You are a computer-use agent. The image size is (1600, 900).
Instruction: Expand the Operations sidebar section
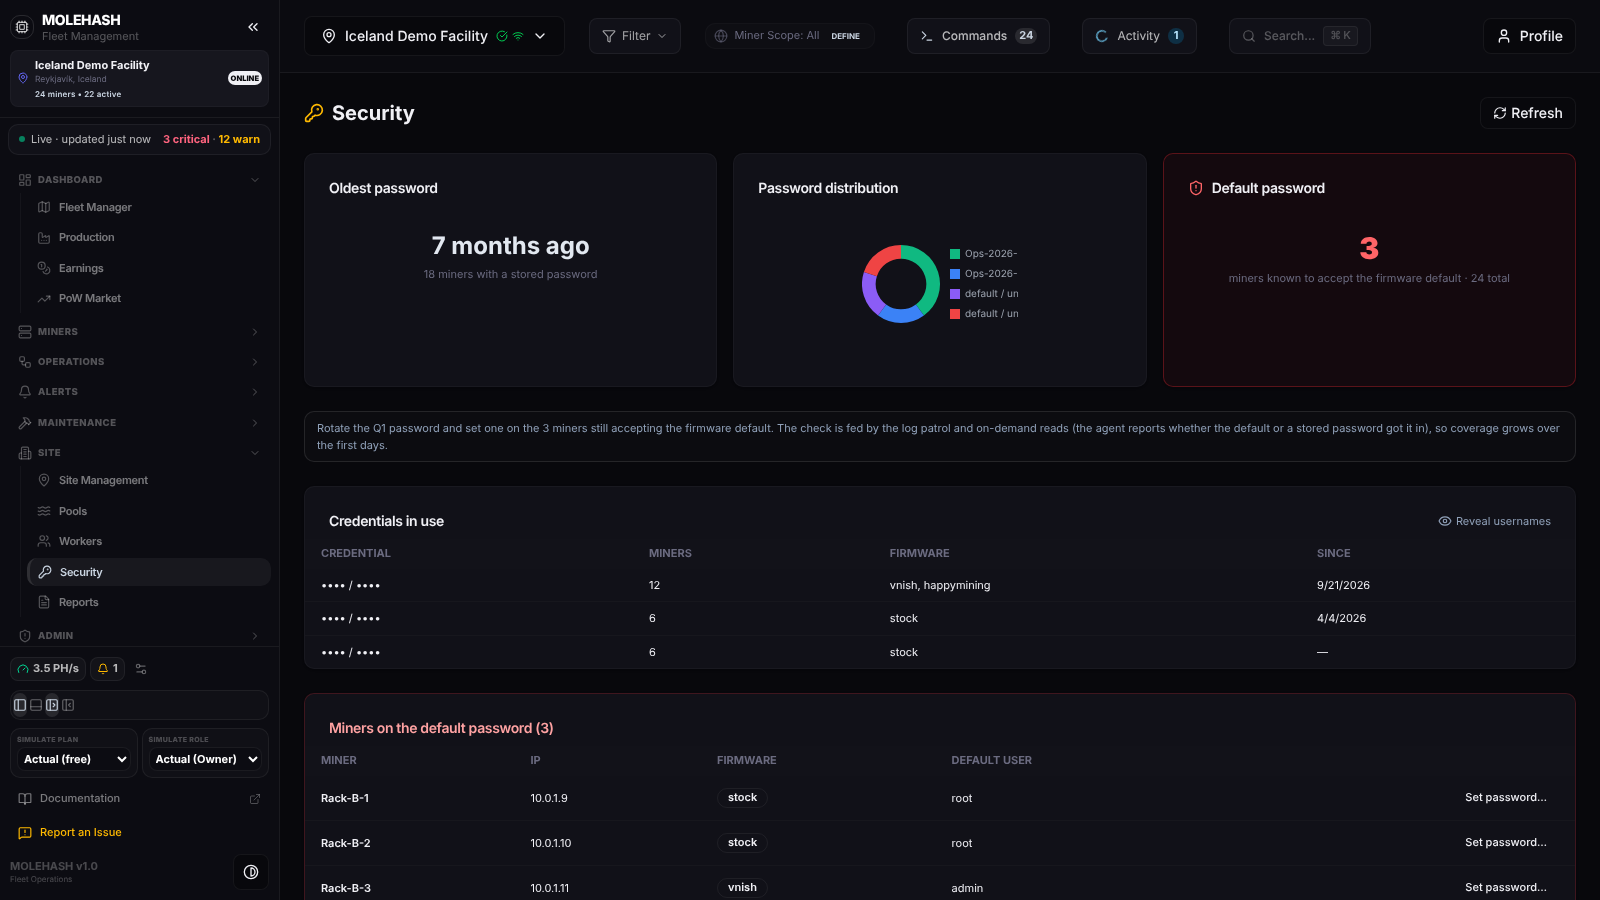[139, 362]
